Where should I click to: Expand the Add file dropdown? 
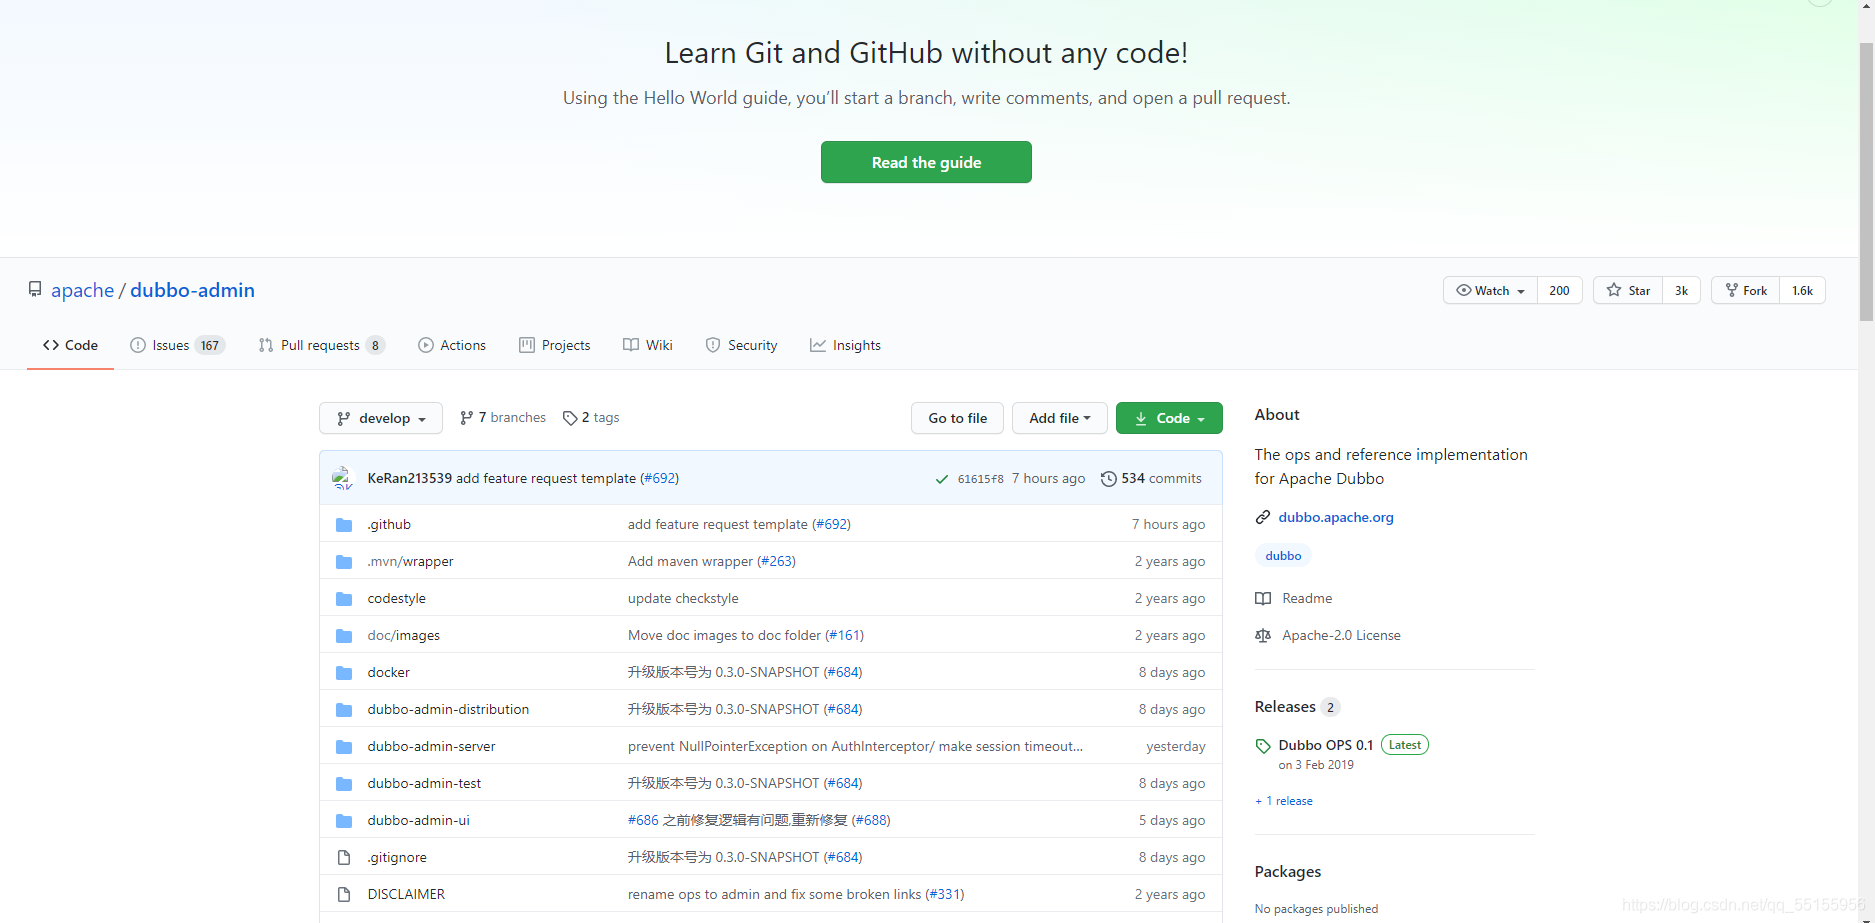point(1059,418)
